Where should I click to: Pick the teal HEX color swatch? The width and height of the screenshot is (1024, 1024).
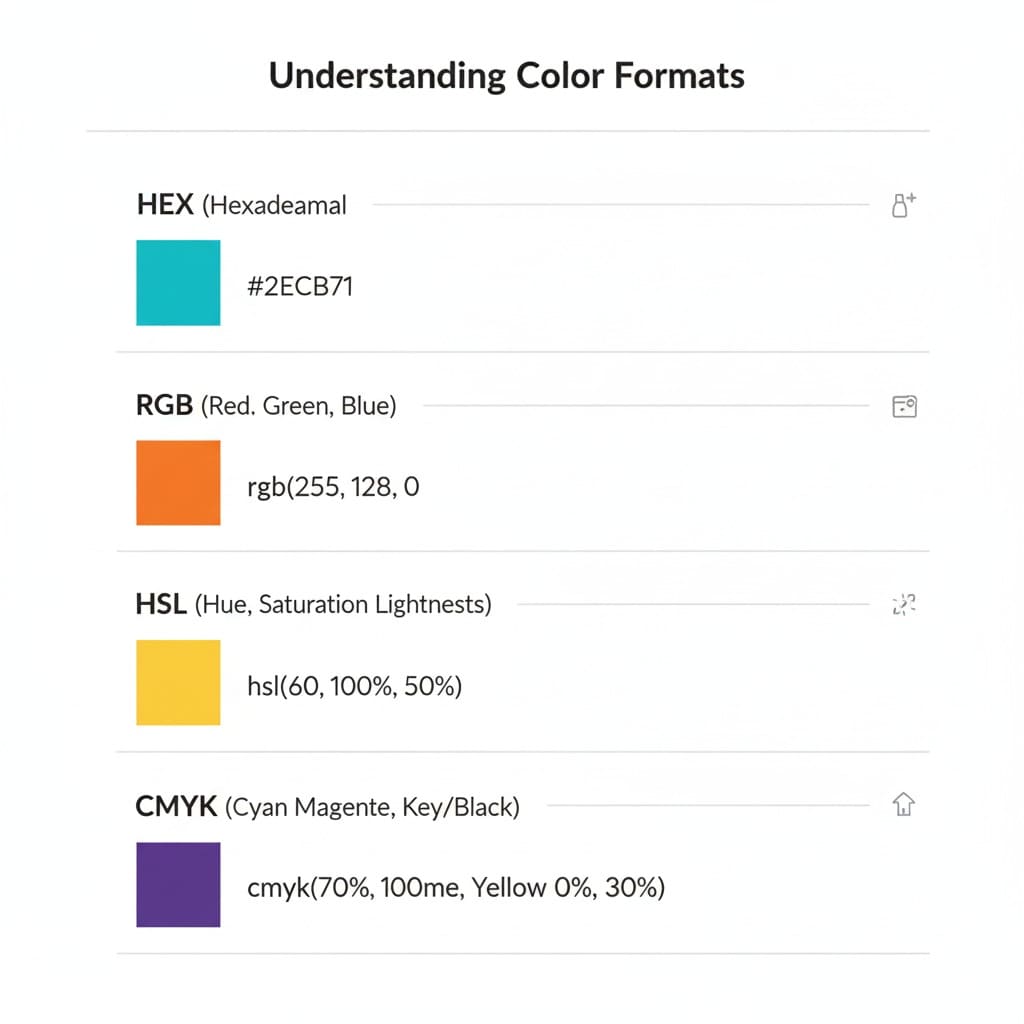tap(178, 283)
